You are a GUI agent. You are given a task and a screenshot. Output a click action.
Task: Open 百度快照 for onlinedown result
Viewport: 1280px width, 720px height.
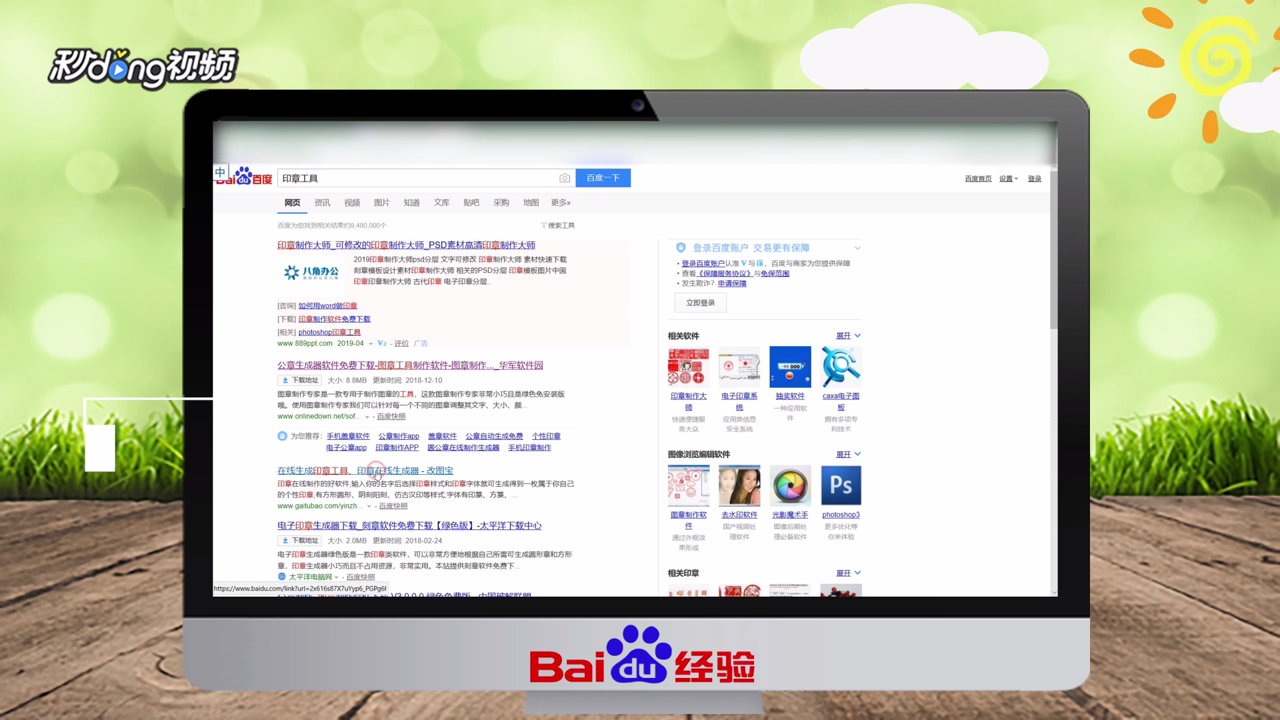[x=391, y=417]
